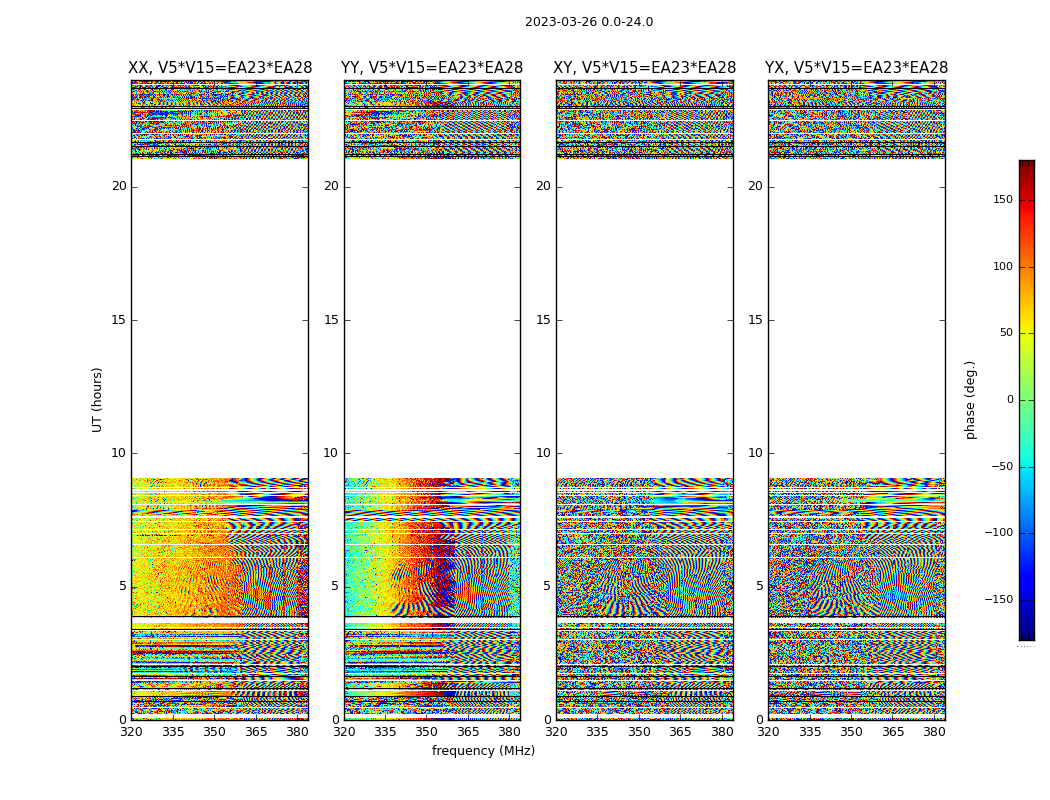
Task: Click colorbar tick label −100
Action: tap(998, 532)
